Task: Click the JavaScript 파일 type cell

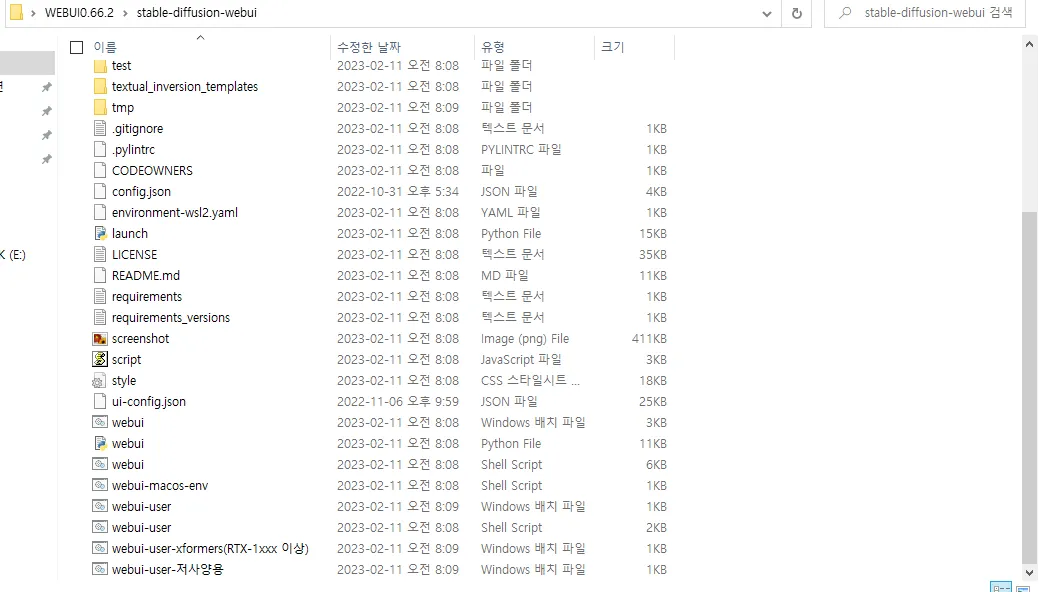Action: (x=521, y=359)
